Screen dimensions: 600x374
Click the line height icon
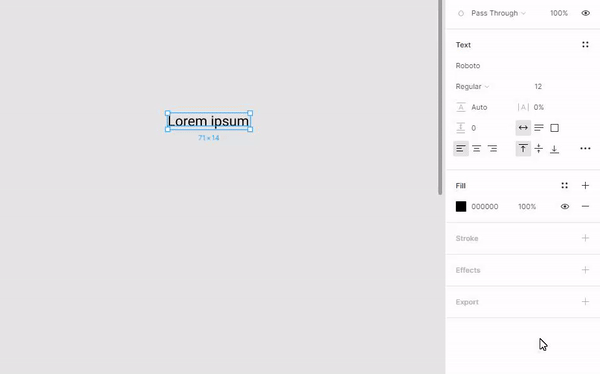[461, 107]
